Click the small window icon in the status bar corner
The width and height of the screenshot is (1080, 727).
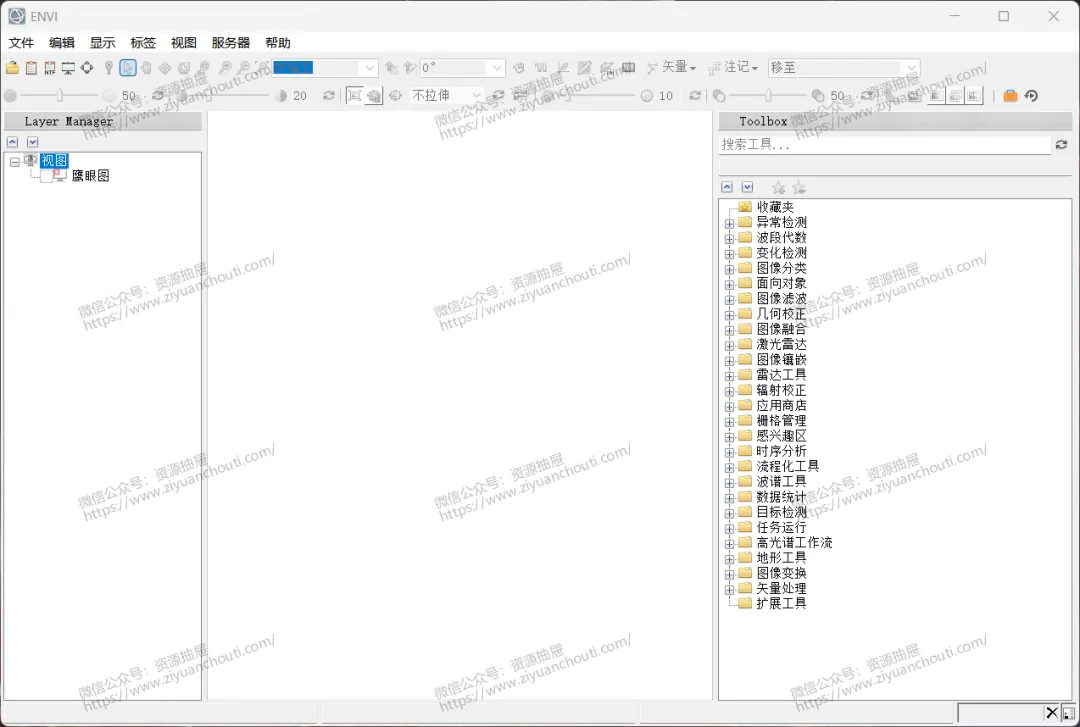(x=1068, y=713)
